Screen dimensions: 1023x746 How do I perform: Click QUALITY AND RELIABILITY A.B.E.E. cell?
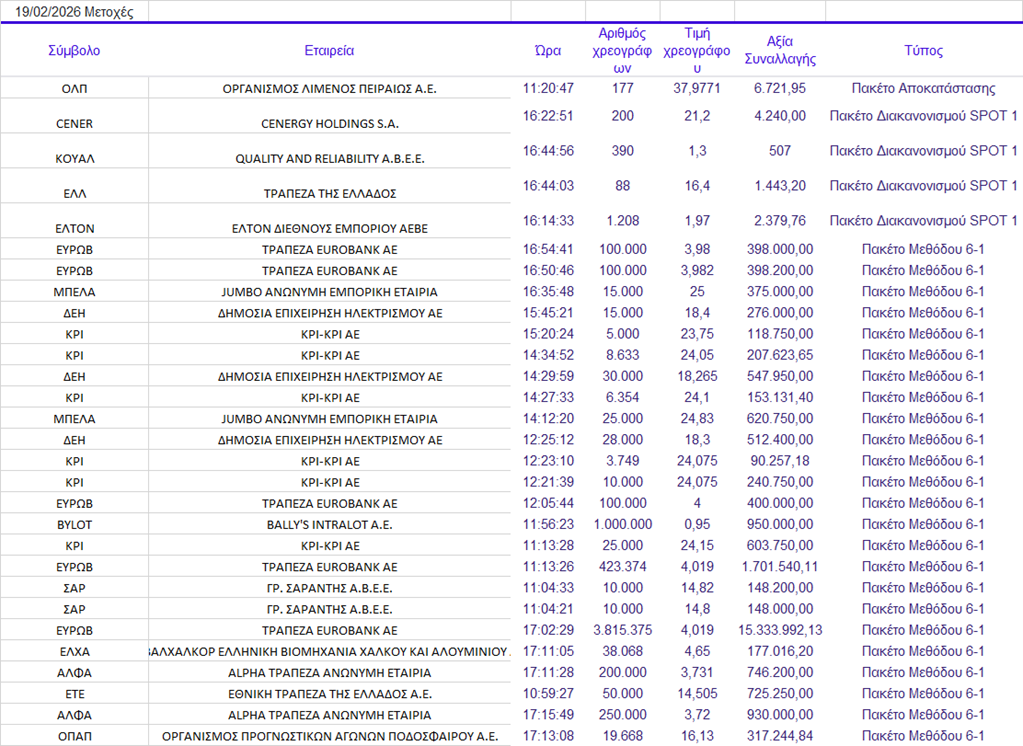click(329, 158)
